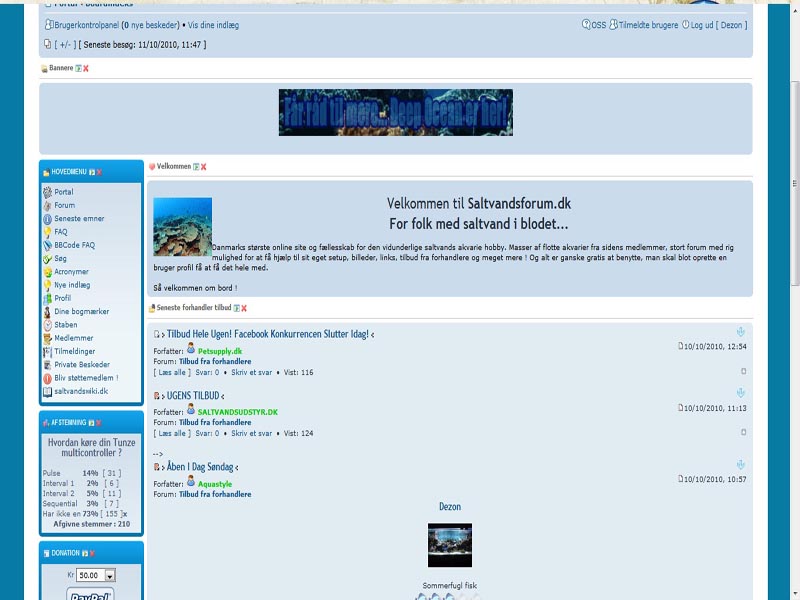Click the Deep Ocean banner image
Viewport: 800px width, 600px height.
coord(396,112)
